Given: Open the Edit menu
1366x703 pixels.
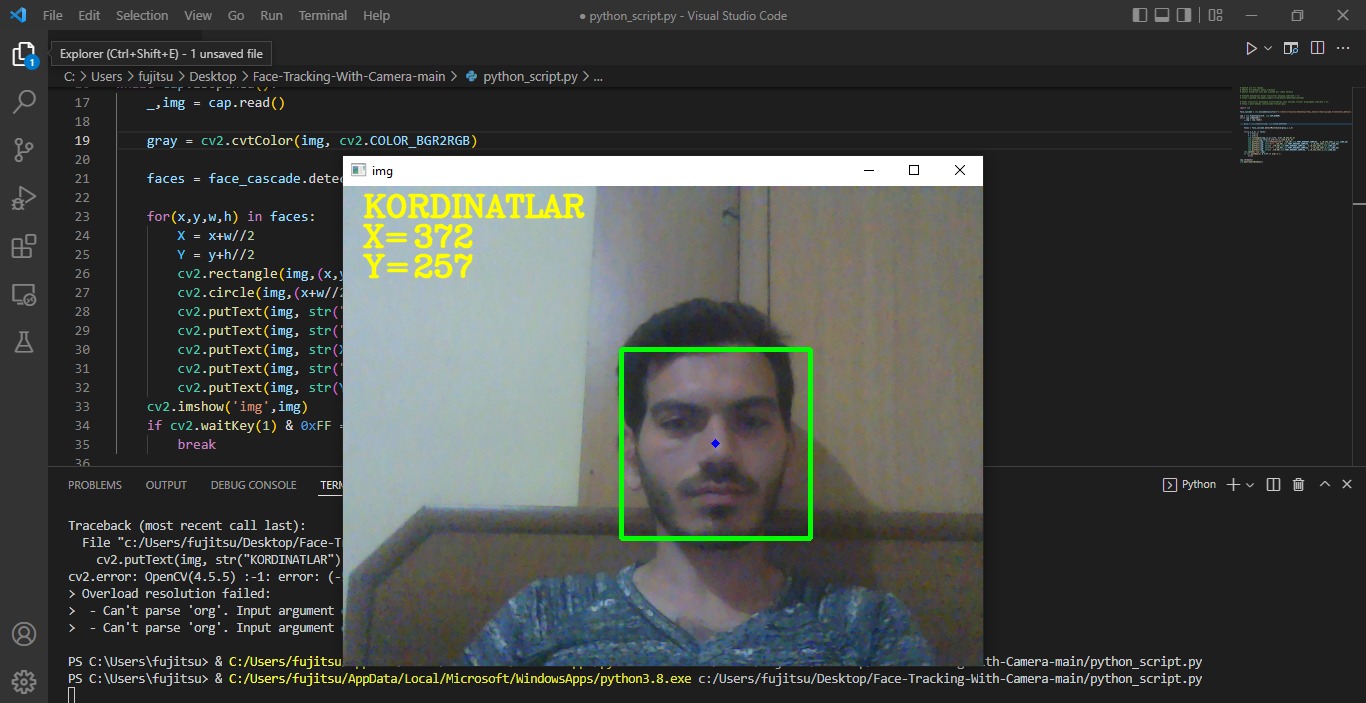Looking at the screenshot, I should pos(89,15).
